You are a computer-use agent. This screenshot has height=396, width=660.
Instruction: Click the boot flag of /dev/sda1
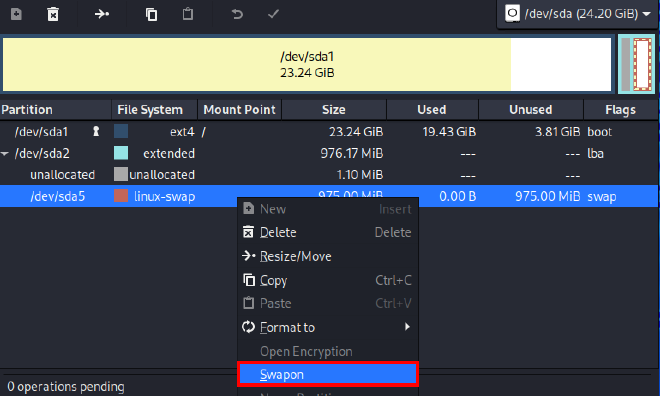tap(599, 132)
